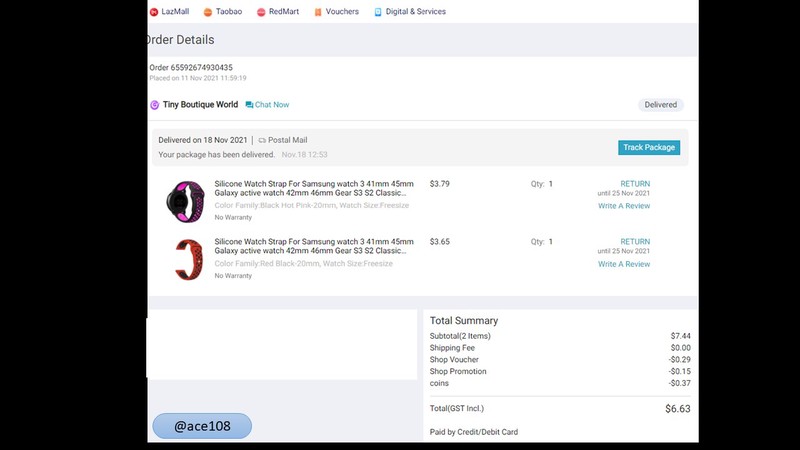
Task: Select order number 65592674930435
Action: coord(191,67)
